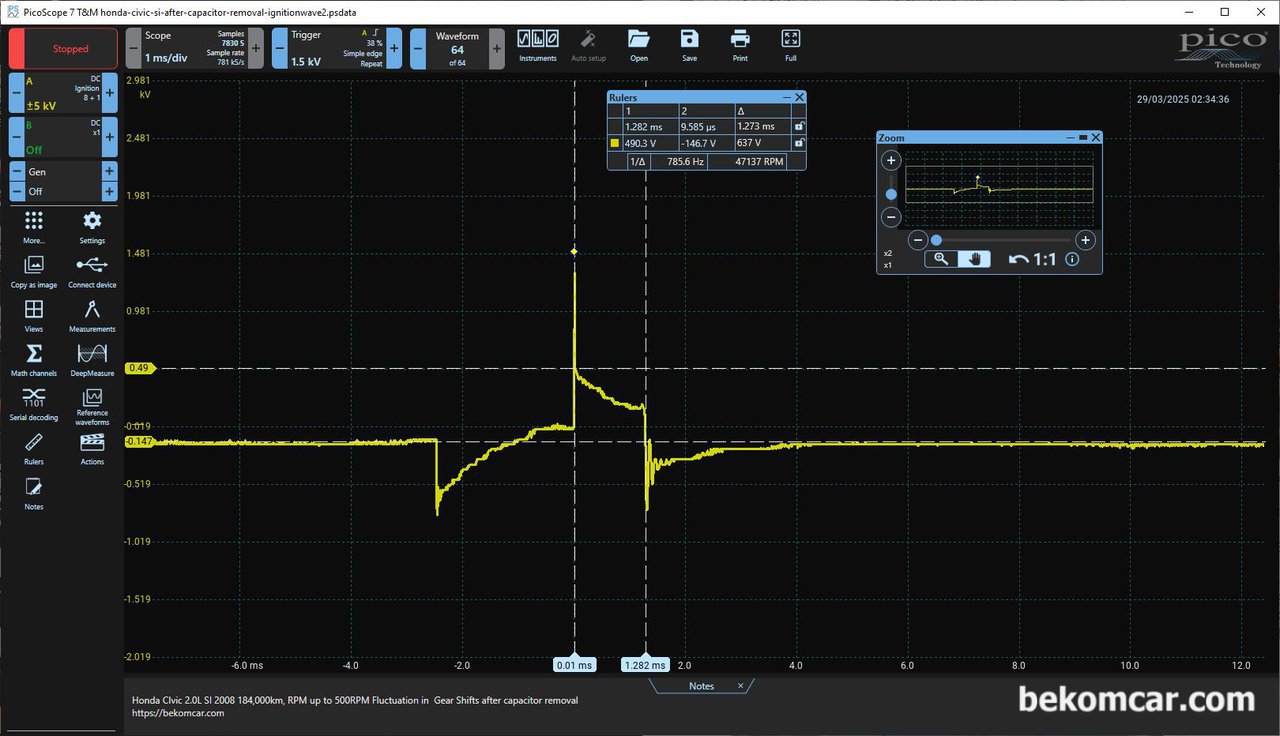
Task: Click the 1/Δ button in Rulers
Action: (637, 160)
